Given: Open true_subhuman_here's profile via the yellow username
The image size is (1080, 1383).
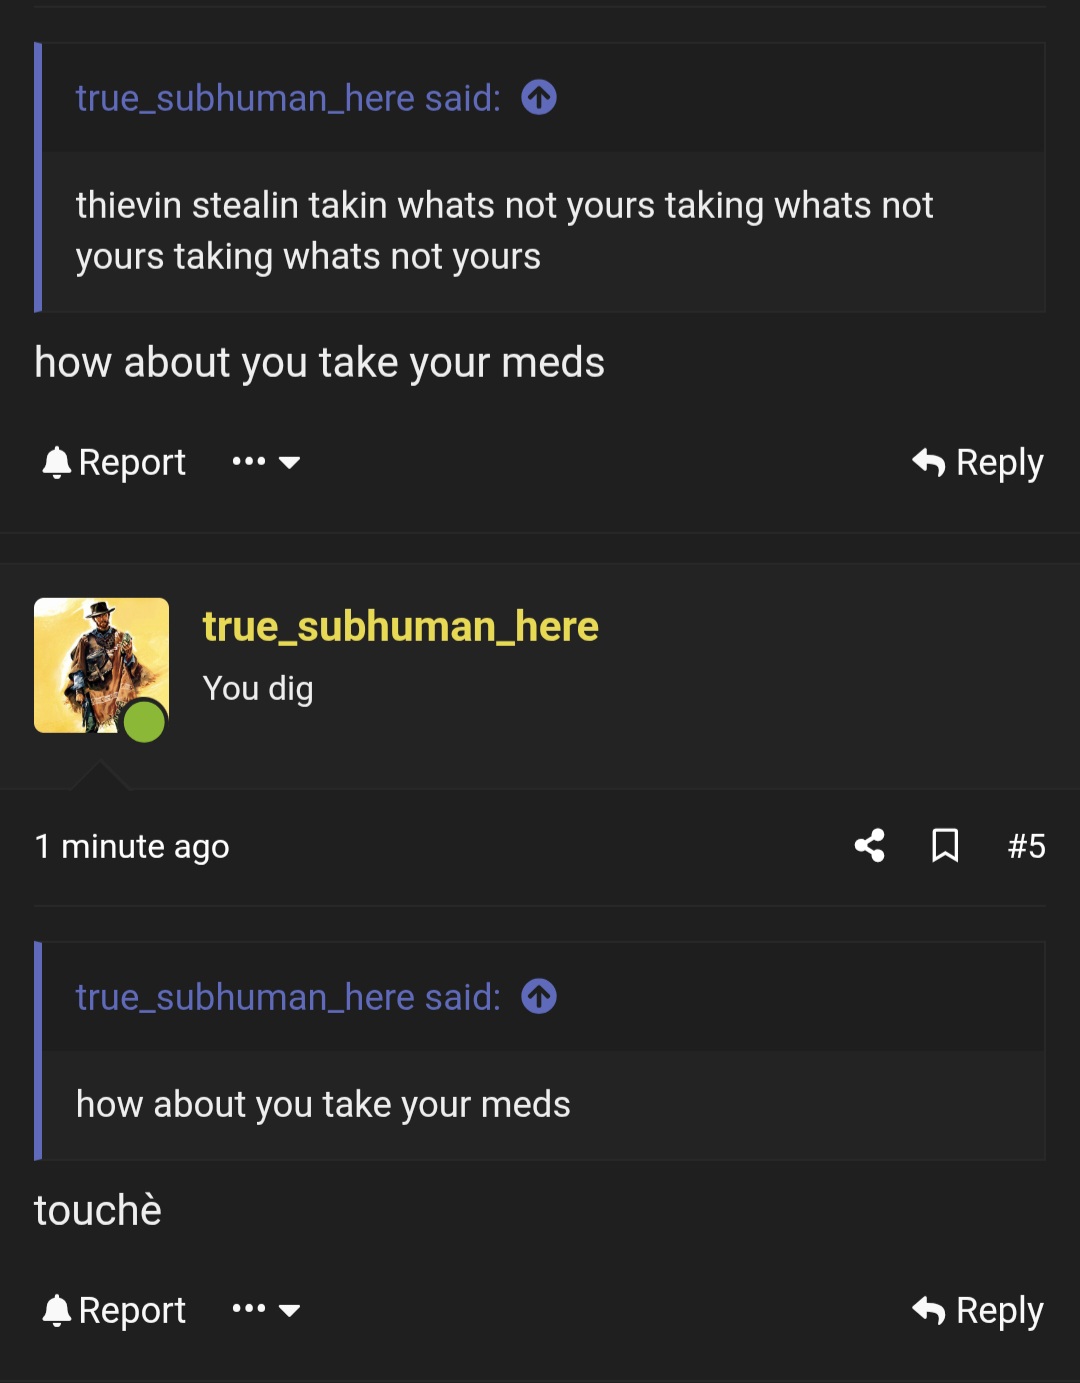Looking at the screenshot, I should pyautogui.click(x=400, y=625).
